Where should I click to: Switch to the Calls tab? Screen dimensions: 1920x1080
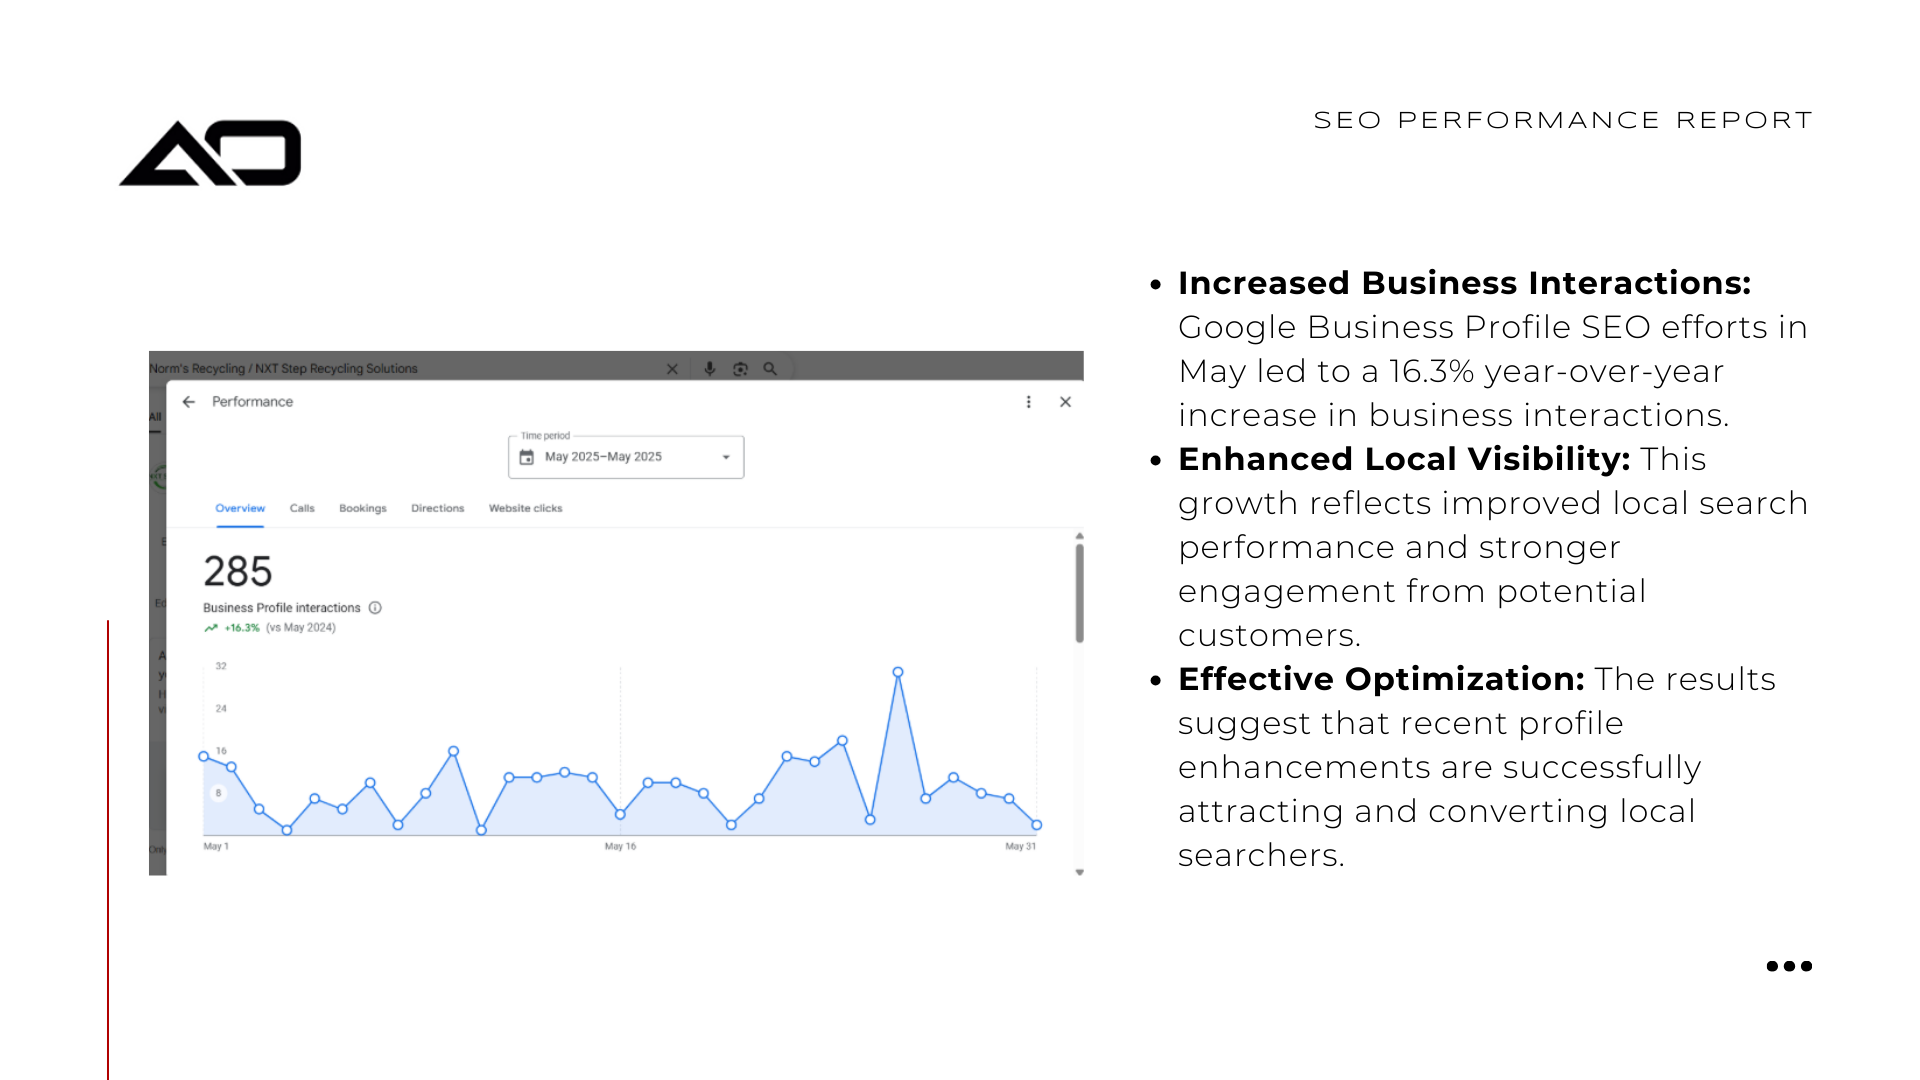[x=301, y=507]
